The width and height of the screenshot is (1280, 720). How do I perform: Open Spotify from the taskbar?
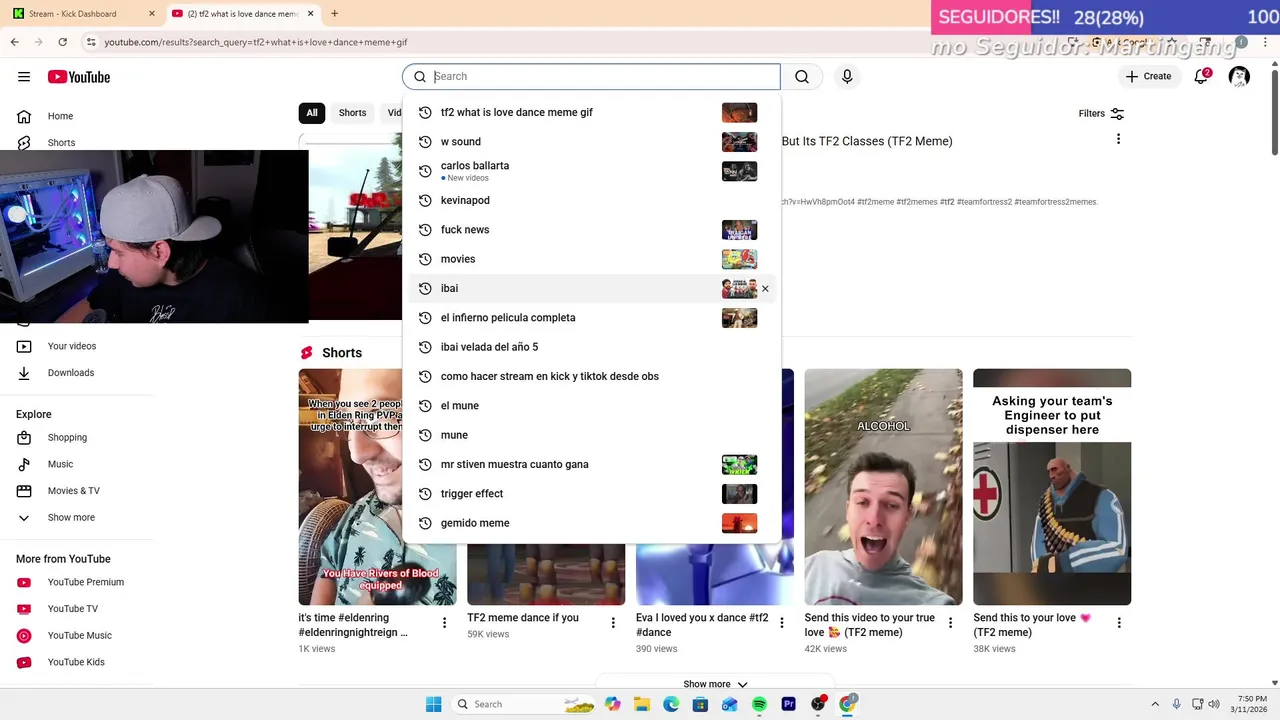tap(759, 704)
